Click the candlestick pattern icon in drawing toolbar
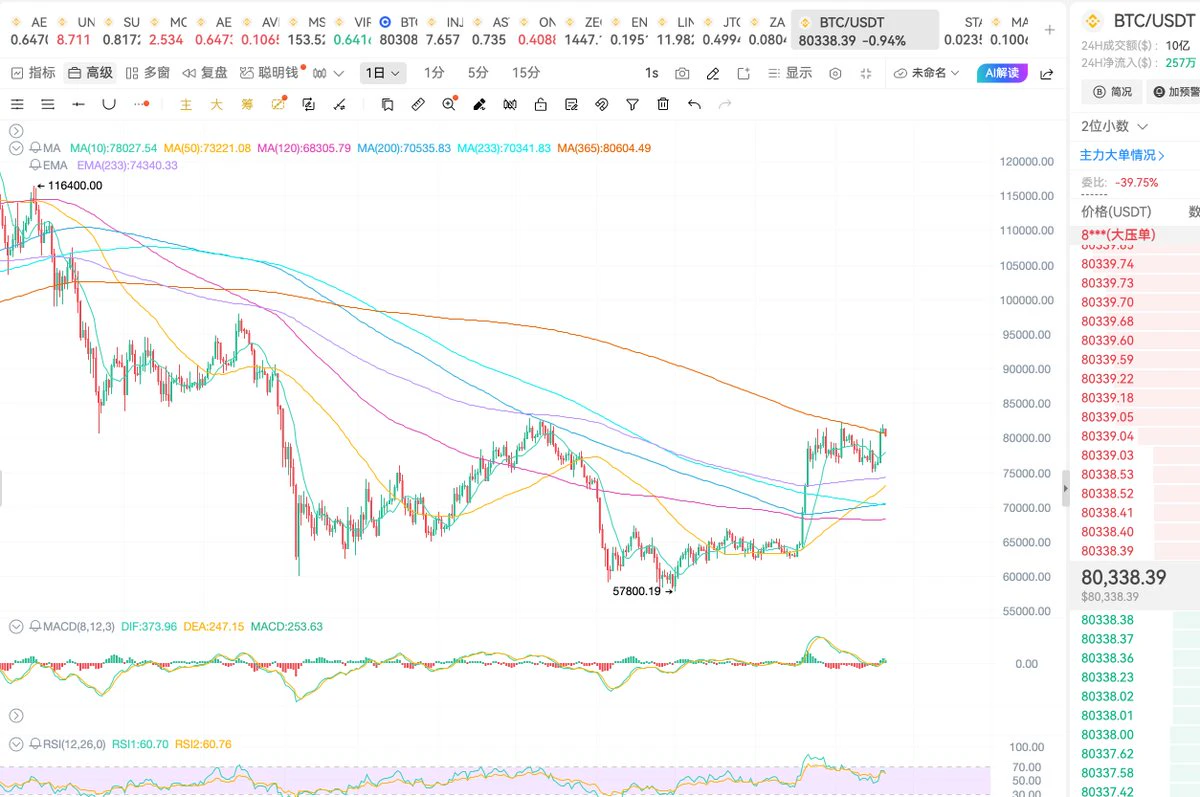This screenshot has width=1200, height=797. click(510, 104)
